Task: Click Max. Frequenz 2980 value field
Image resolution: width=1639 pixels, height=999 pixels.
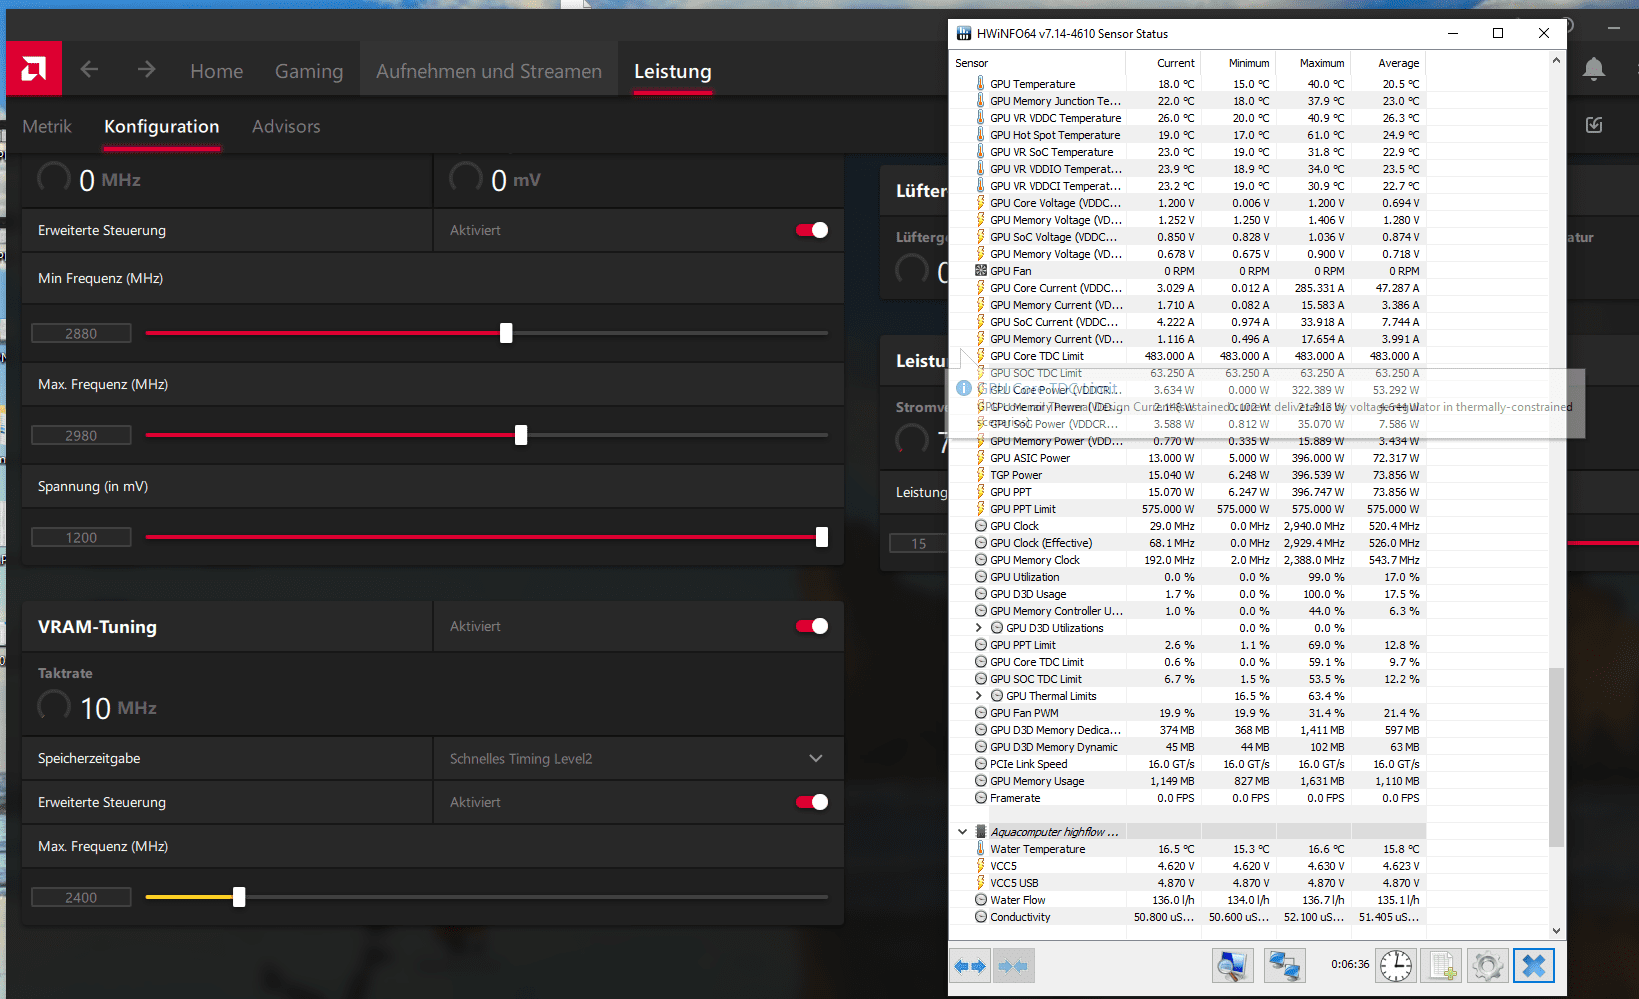Action: pyautogui.click(x=81, y=435)
